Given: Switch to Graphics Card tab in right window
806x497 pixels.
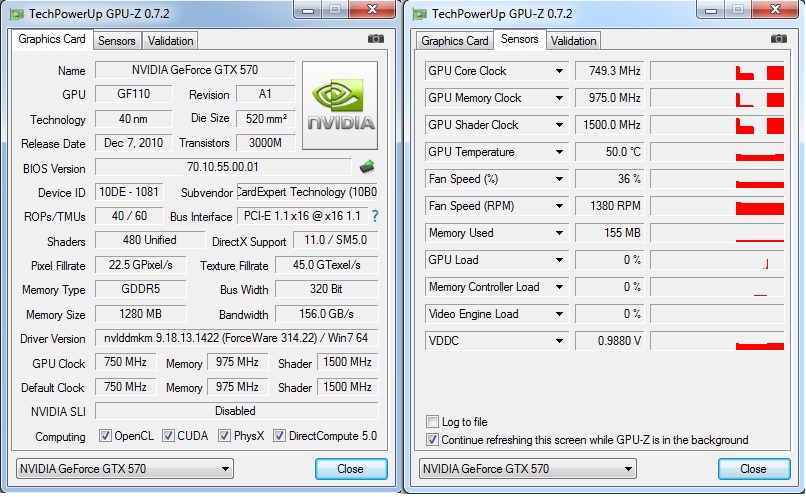Looking at the screenshot, I should click(x=454, y=41).
